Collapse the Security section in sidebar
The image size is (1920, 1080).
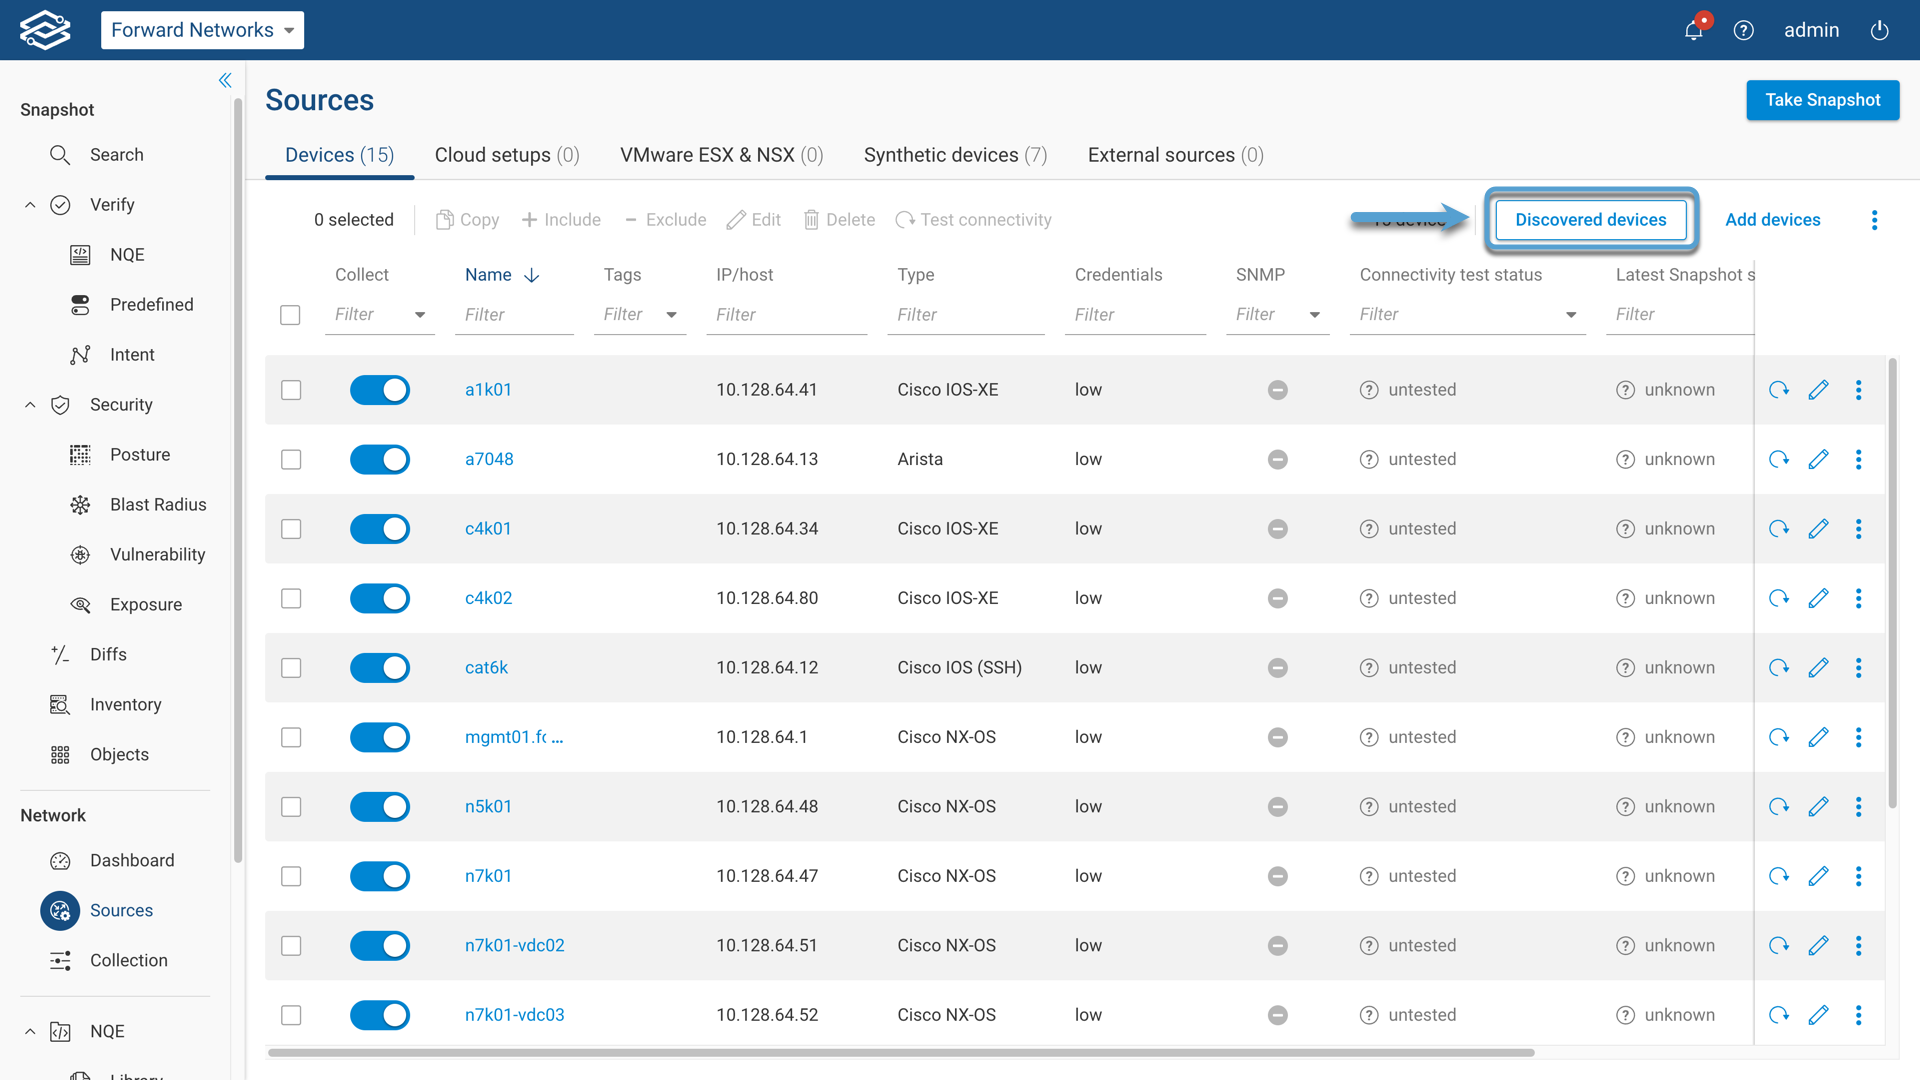(30, 405)
